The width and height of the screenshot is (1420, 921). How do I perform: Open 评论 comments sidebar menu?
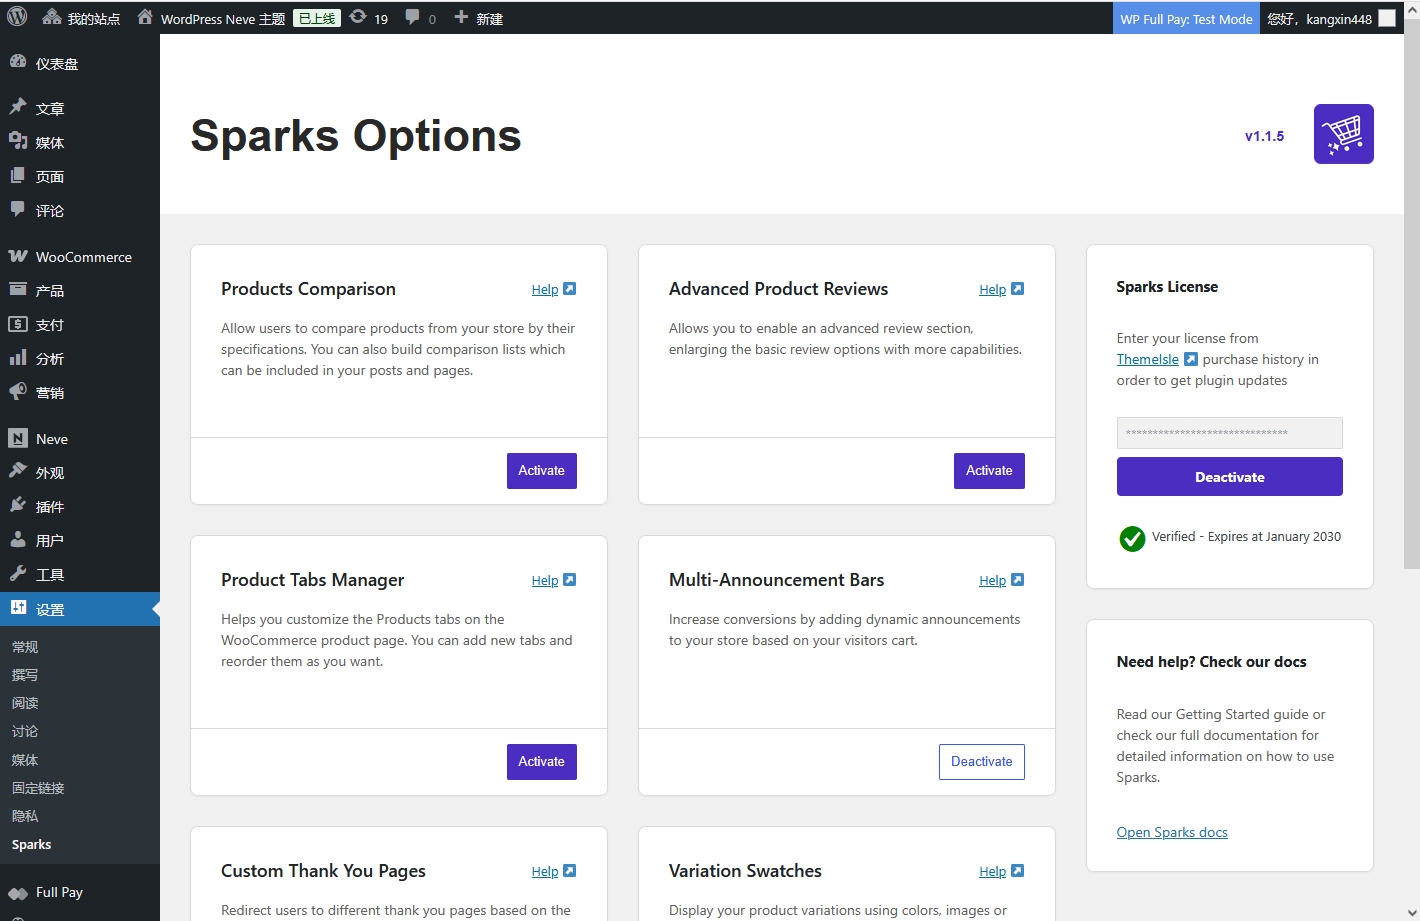[x=80, y=210]
